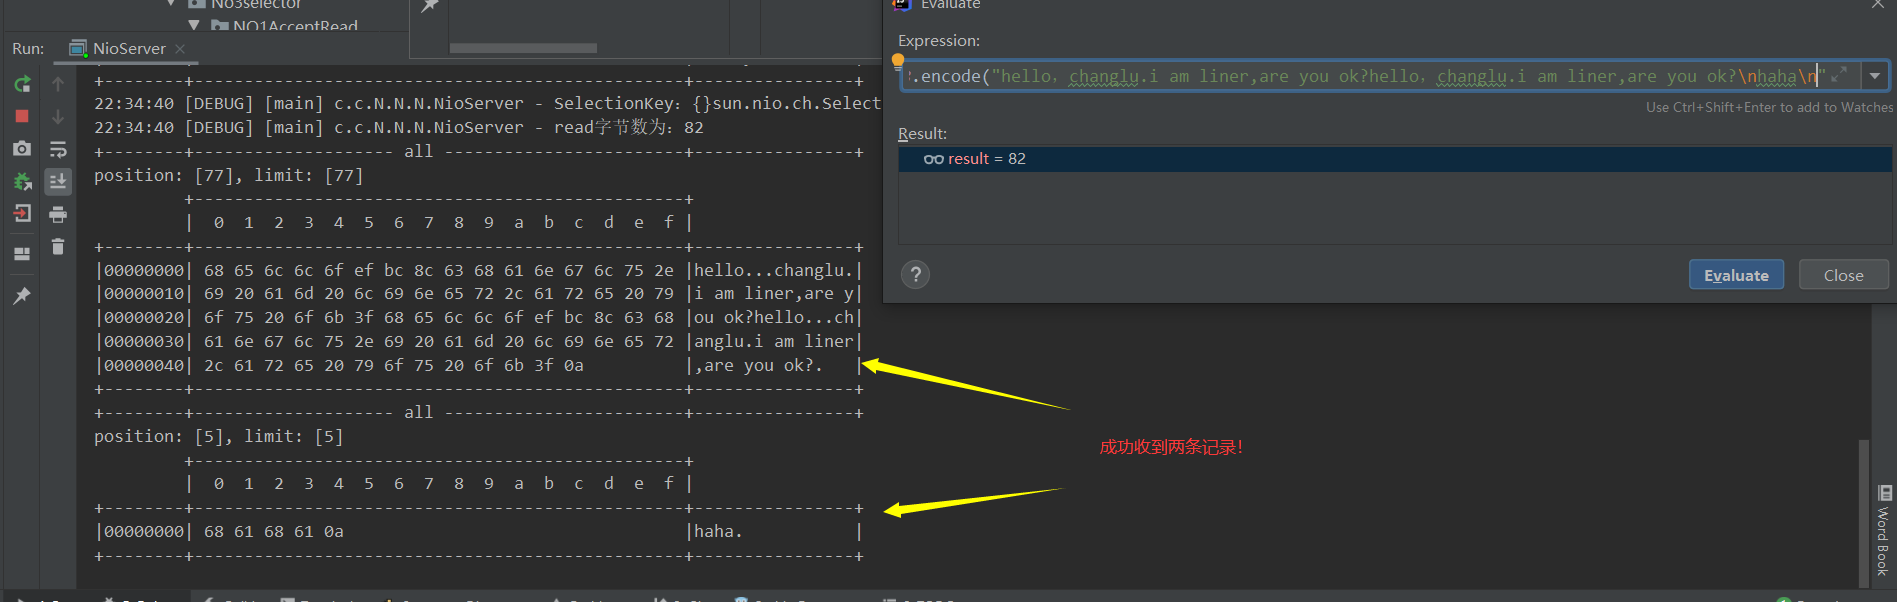Click 'position: [77], limit: [77]' text
1897x602 pixels.
[229, 175]
